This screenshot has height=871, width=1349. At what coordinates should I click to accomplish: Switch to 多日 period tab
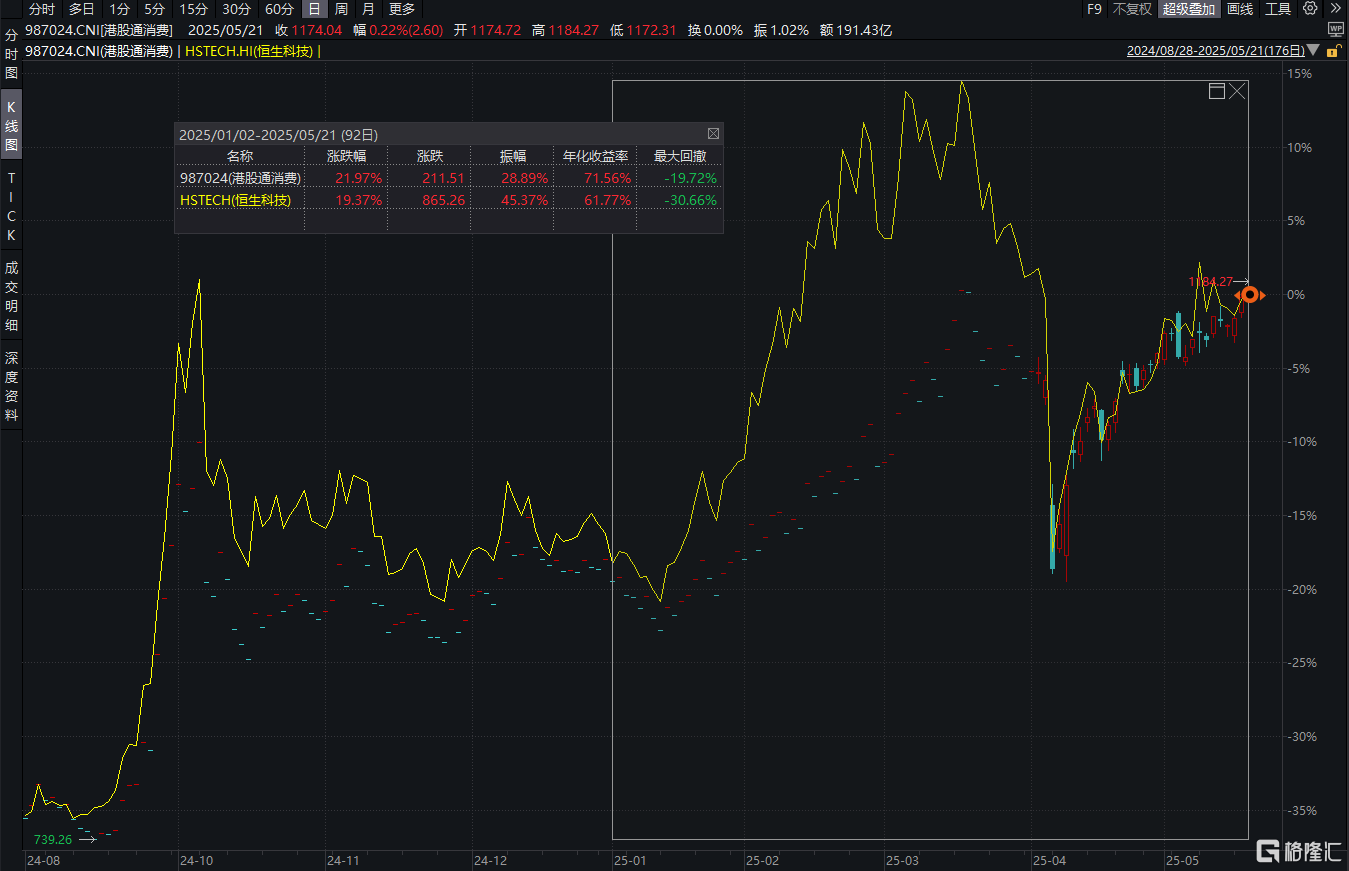coord(82,9)
